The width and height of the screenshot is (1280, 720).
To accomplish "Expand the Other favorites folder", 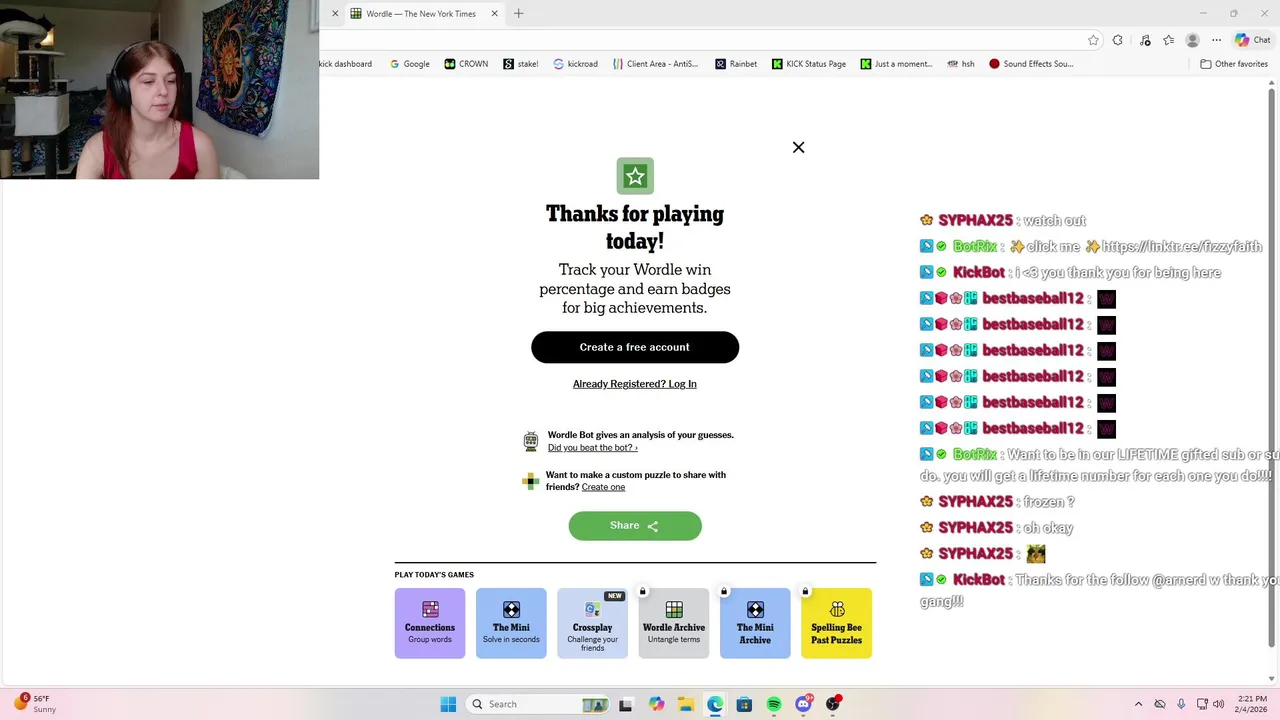I will [x=1234, y=64].
